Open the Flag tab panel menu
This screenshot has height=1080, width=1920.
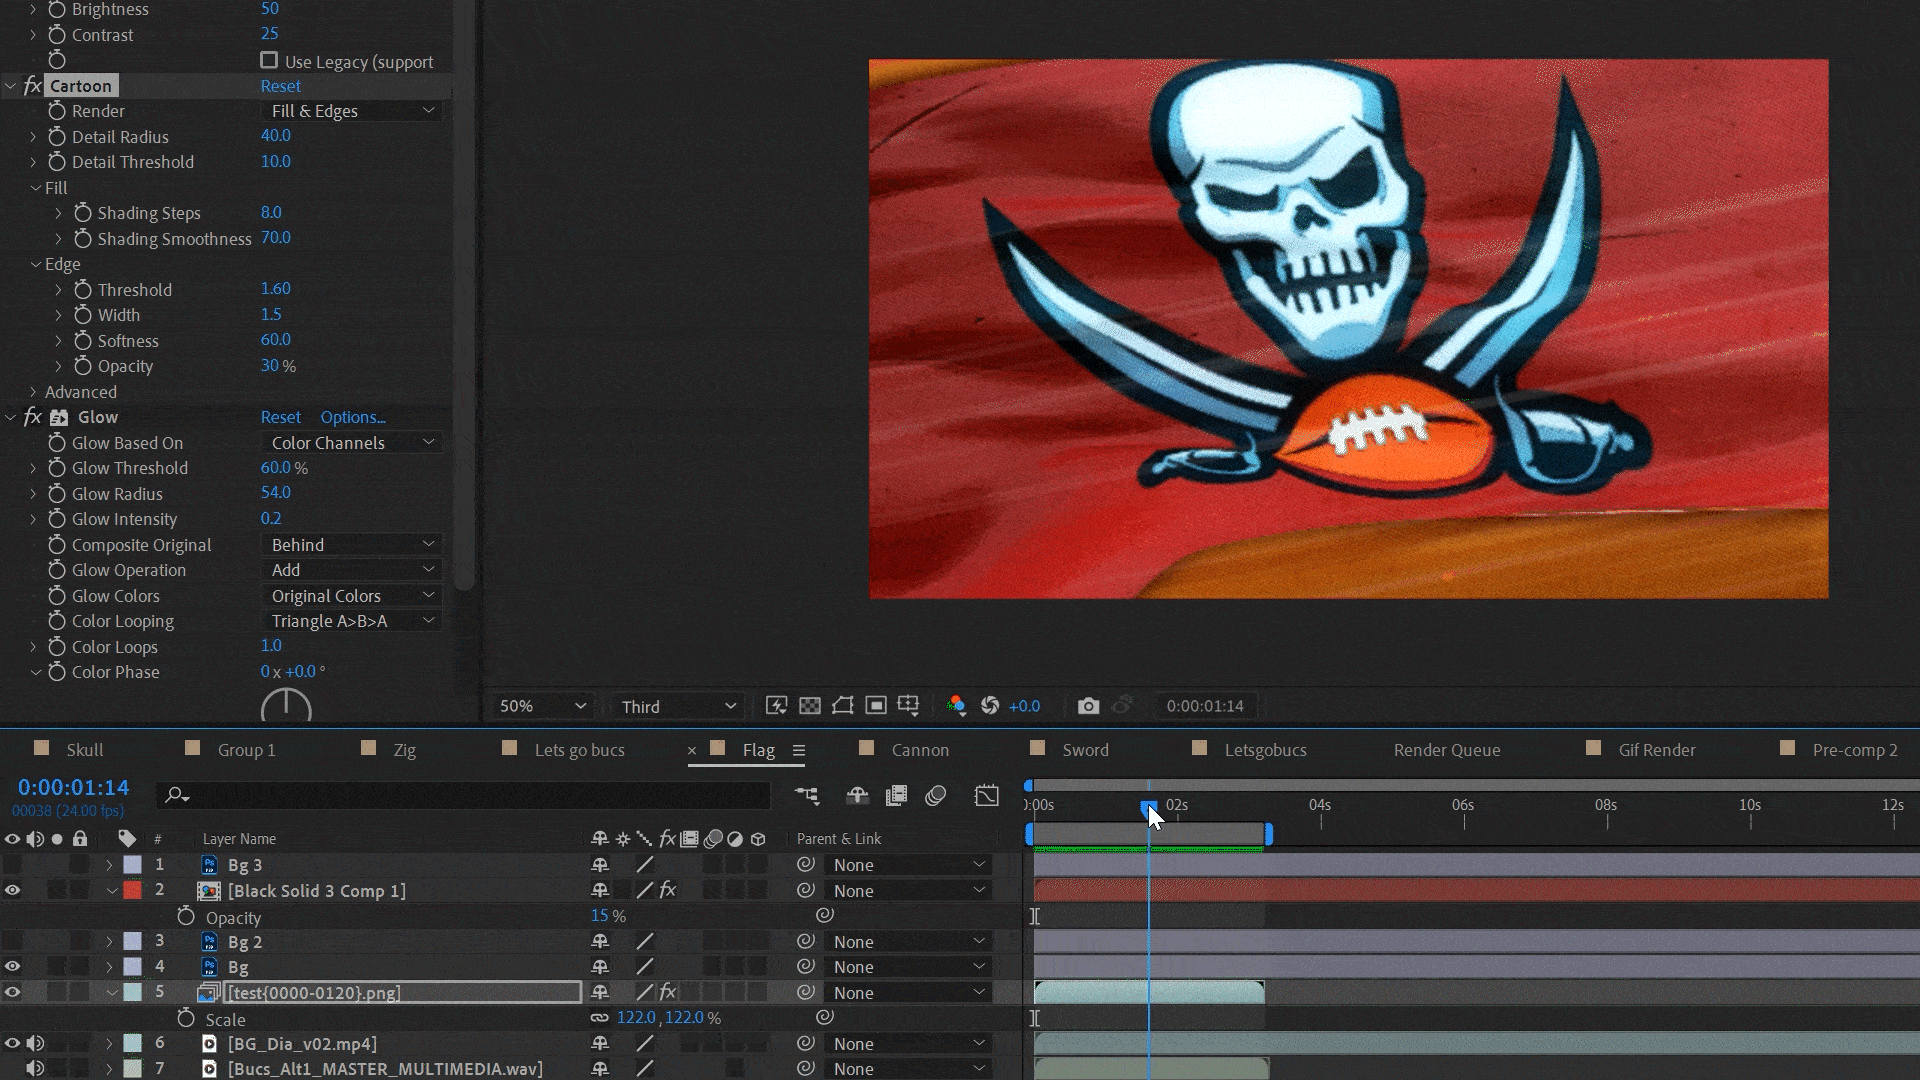click(798, 750)
